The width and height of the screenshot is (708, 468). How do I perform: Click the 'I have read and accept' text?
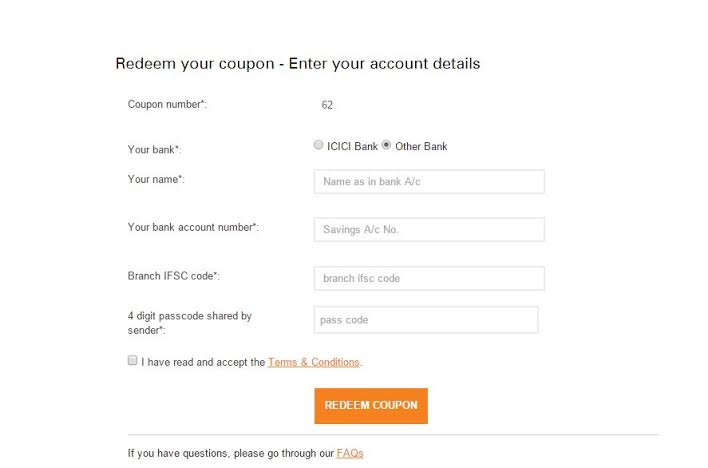point(203,362)
